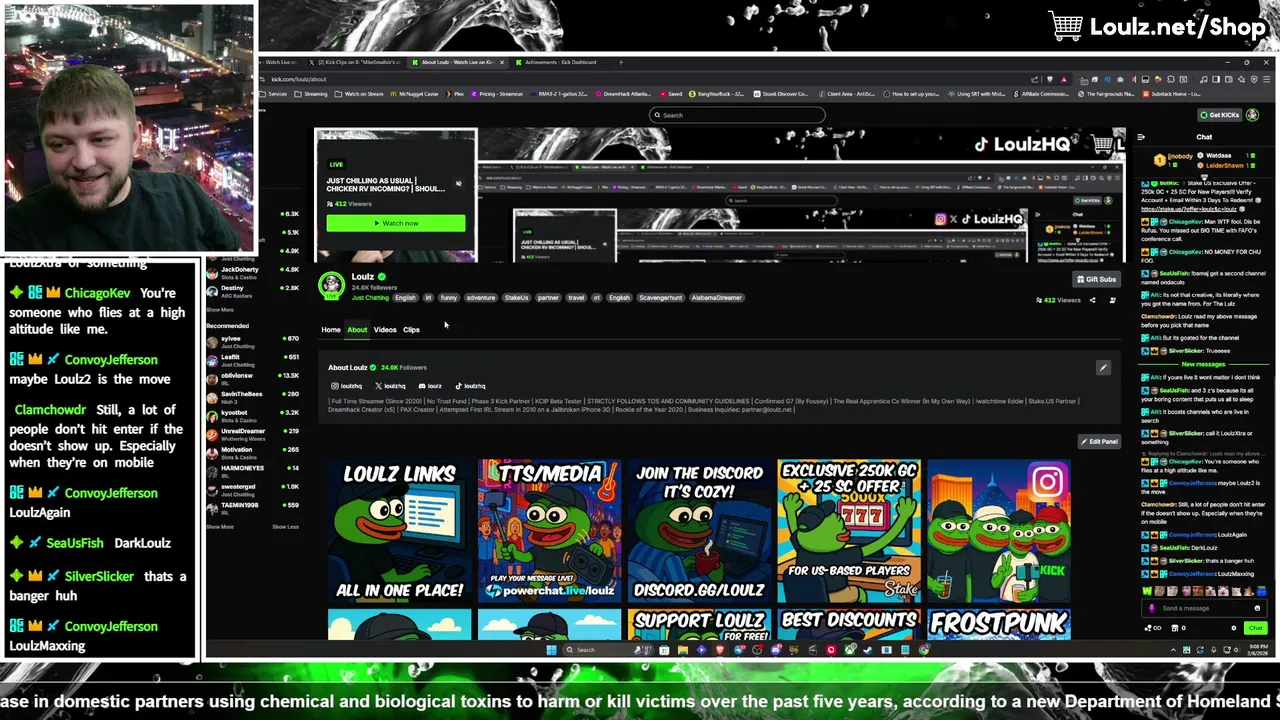Switch to the Clips tab
Screen dimensions: 1280x720
411,329
